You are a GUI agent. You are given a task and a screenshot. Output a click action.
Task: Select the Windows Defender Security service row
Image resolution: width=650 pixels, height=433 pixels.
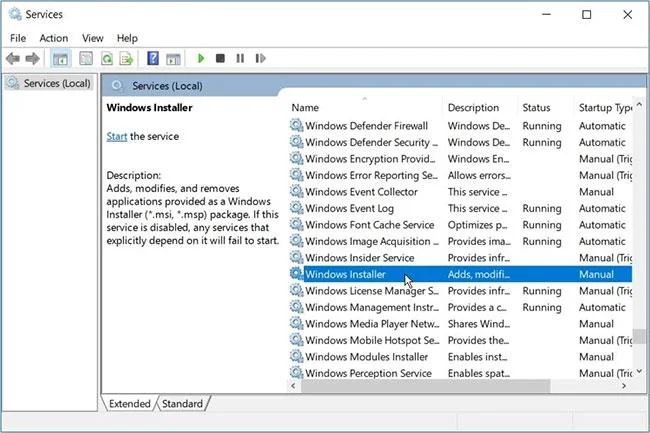(461, 142)
